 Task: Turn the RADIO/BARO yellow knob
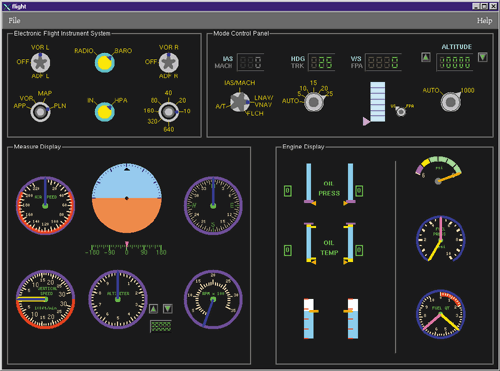(x=105, y=63)
